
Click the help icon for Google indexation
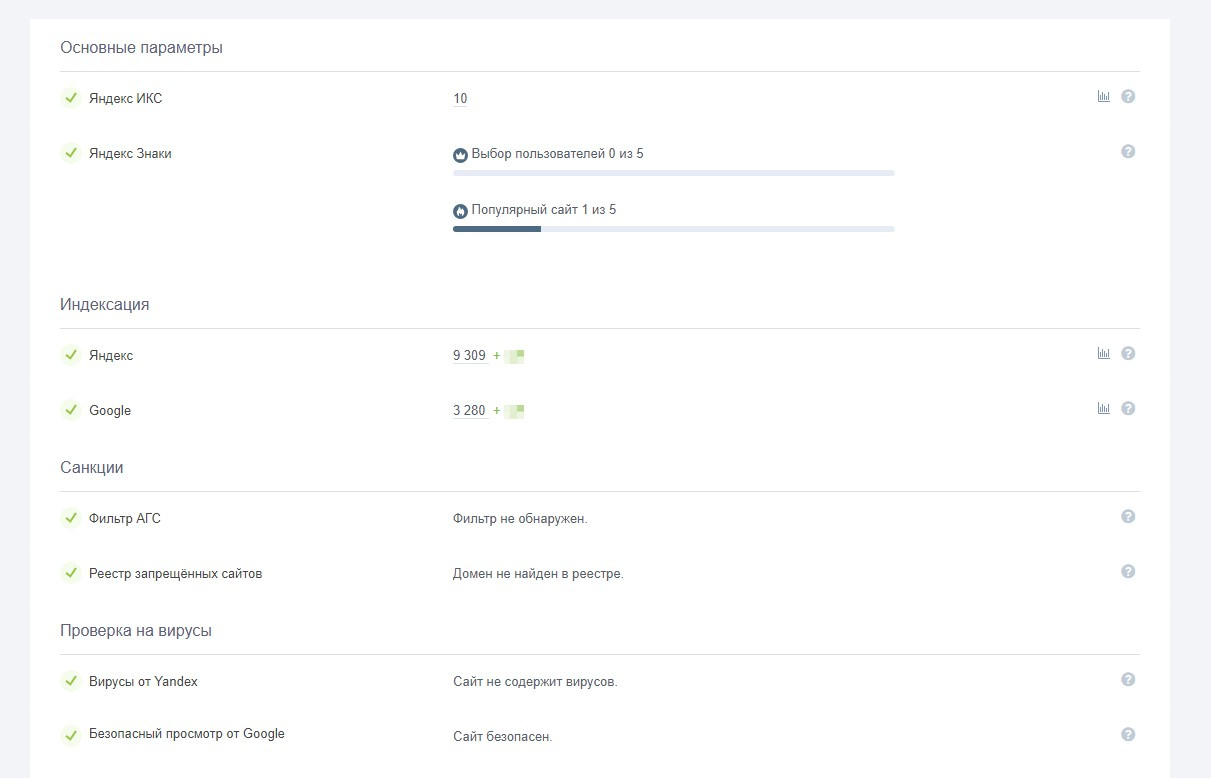[1128, 408]
